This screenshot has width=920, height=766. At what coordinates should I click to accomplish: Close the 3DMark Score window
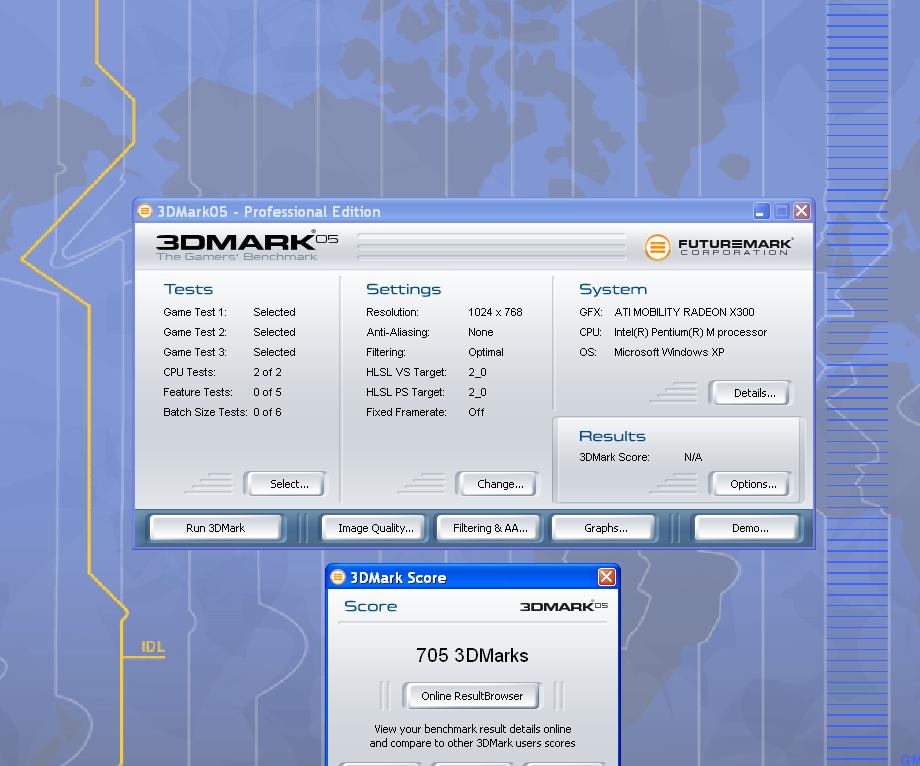[607, 577]
